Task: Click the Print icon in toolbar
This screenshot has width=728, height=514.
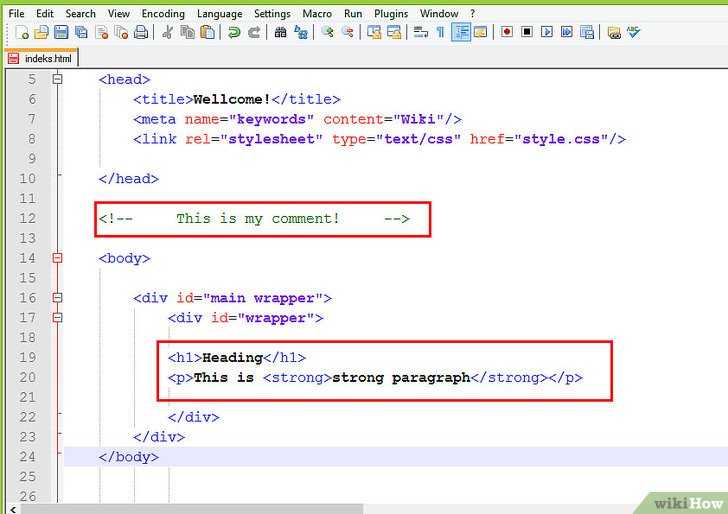Action: click(x=141, y=32)
